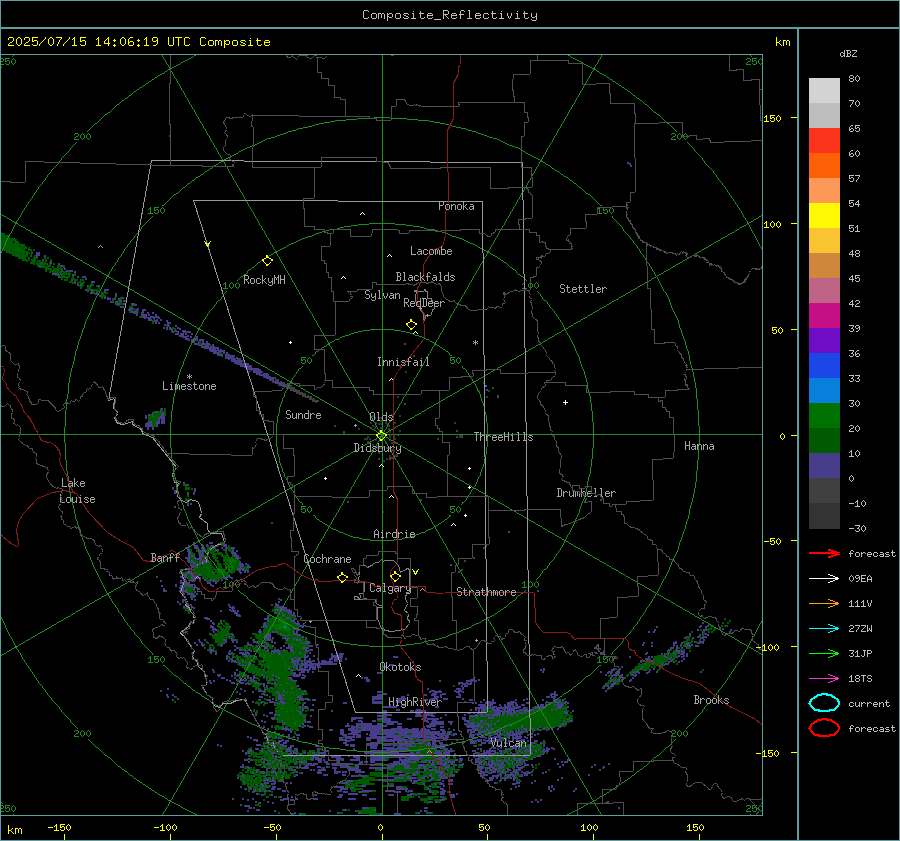
Task: Click the red forecast arrow in legend
Action: tap(824, 553)
